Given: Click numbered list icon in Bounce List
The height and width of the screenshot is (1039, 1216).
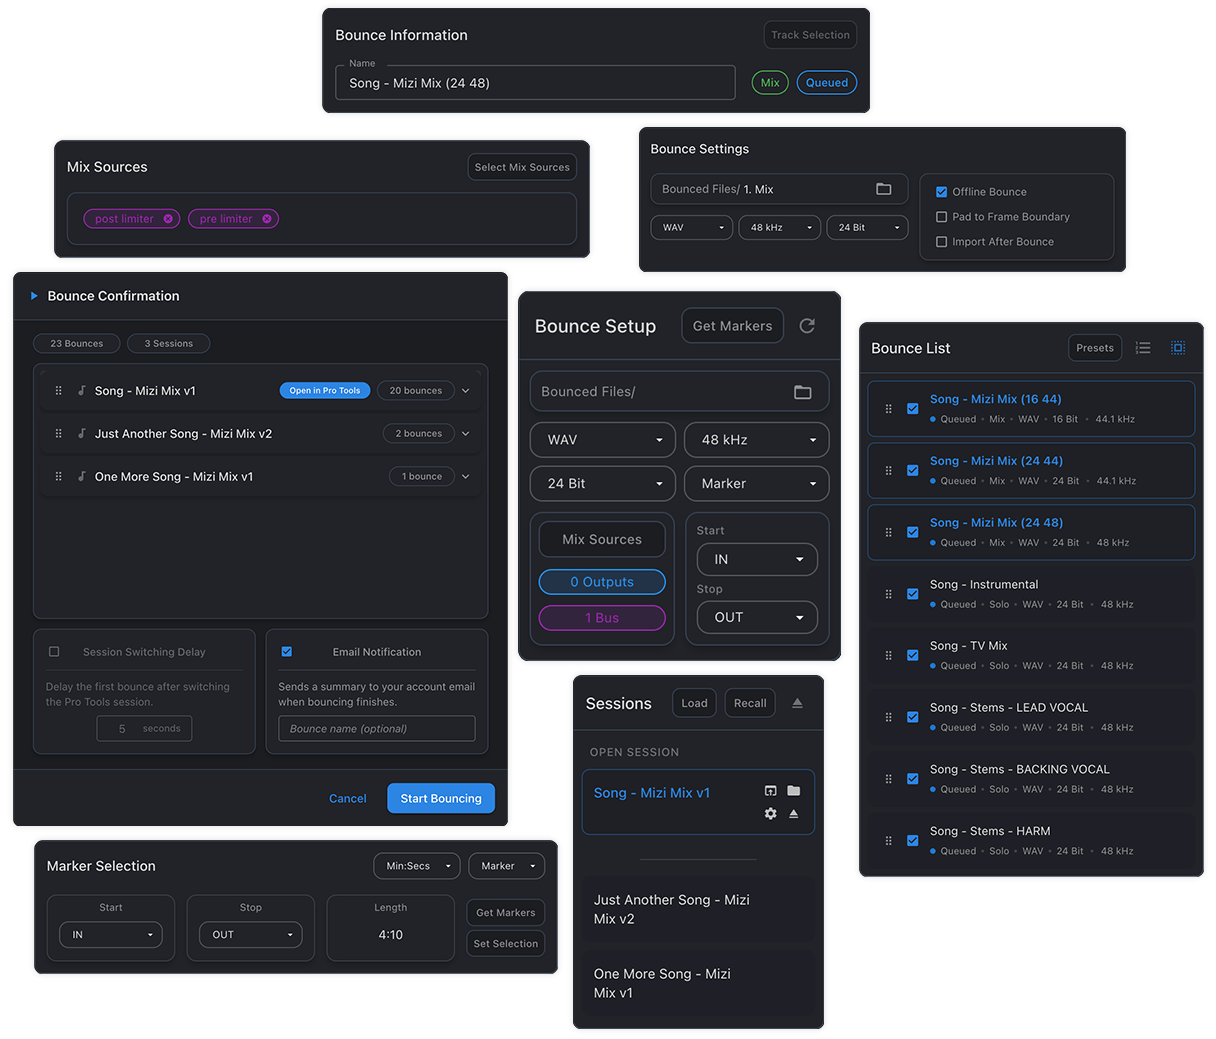Looking at the screenshot, I should [1143, 348].
